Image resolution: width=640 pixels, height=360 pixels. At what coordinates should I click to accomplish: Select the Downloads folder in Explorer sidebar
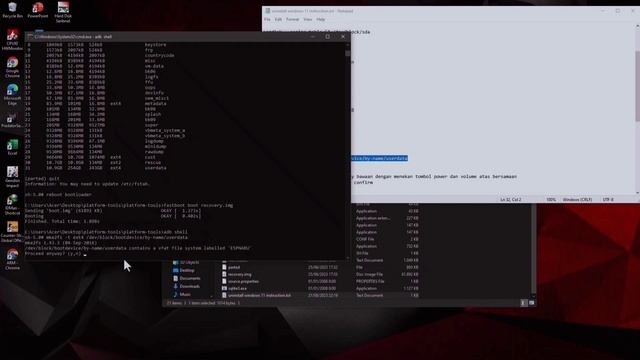187,286
